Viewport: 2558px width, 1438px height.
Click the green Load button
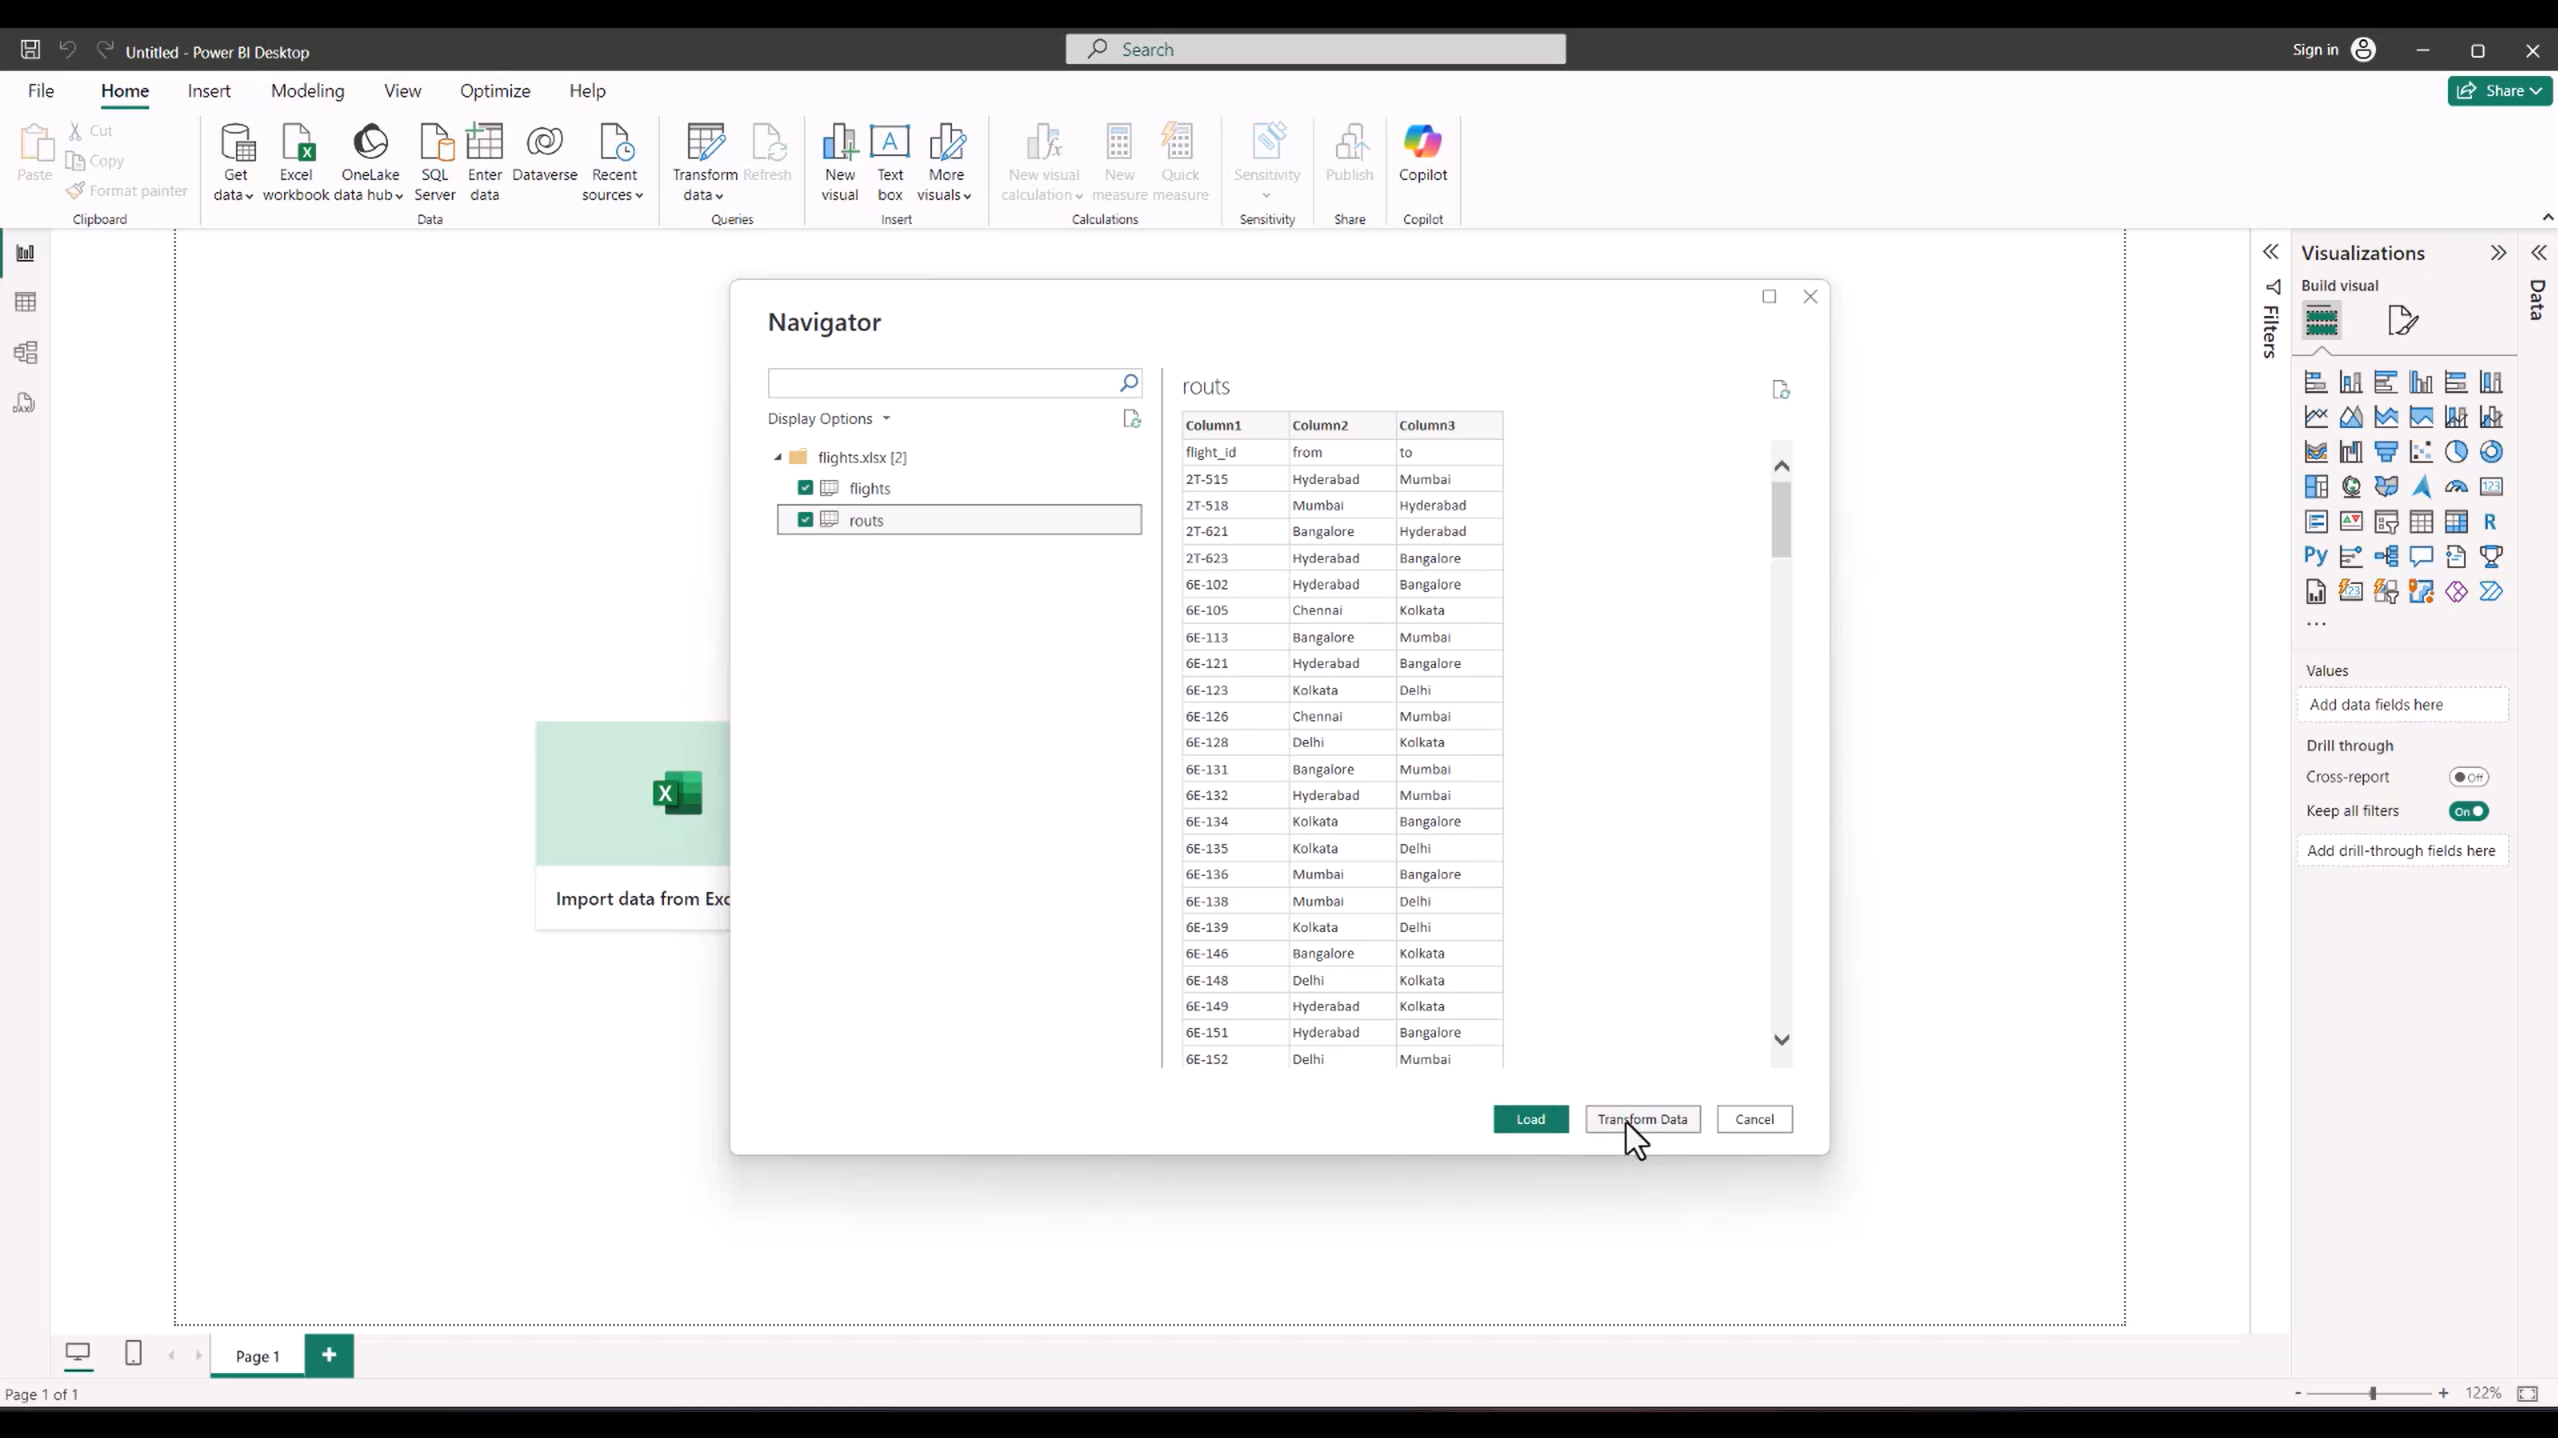1530,1119
